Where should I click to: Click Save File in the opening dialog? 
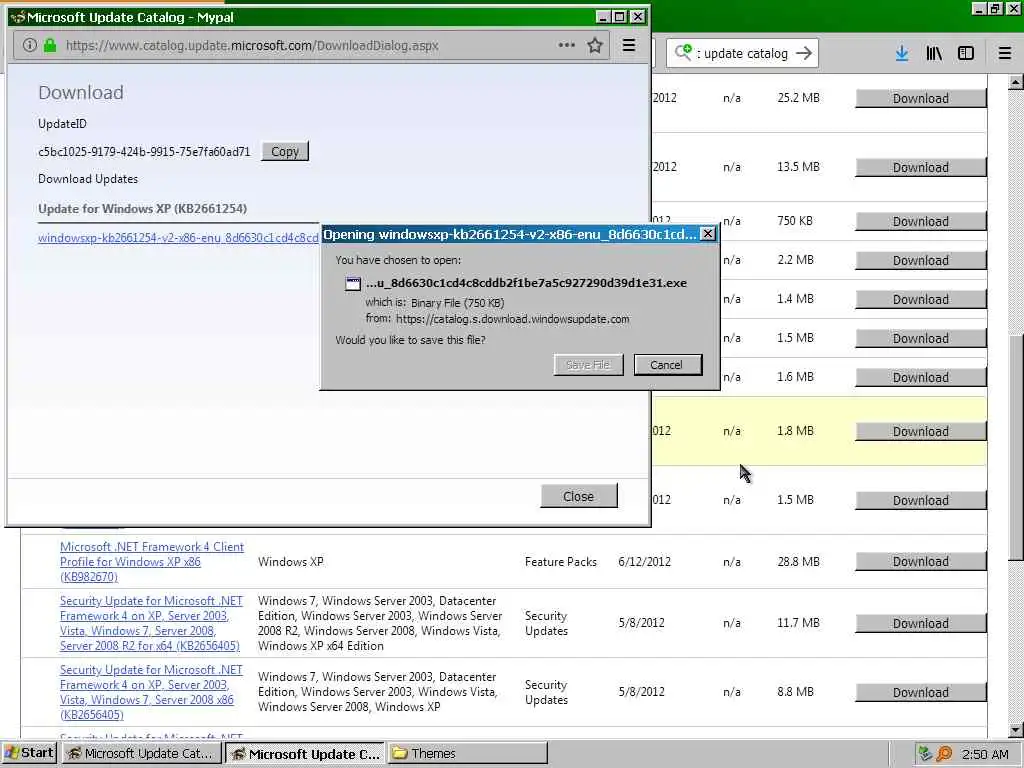point(588,365)
